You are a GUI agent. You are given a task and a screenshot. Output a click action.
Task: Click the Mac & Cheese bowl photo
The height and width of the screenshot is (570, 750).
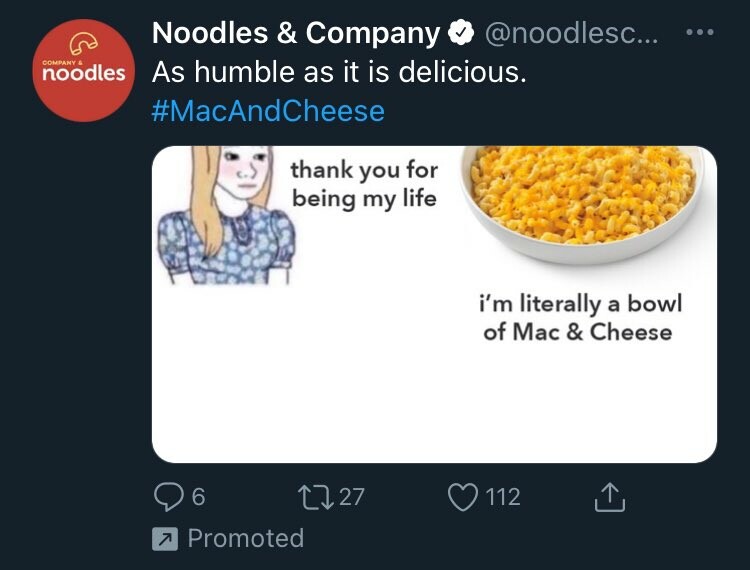tap(582, 200)
